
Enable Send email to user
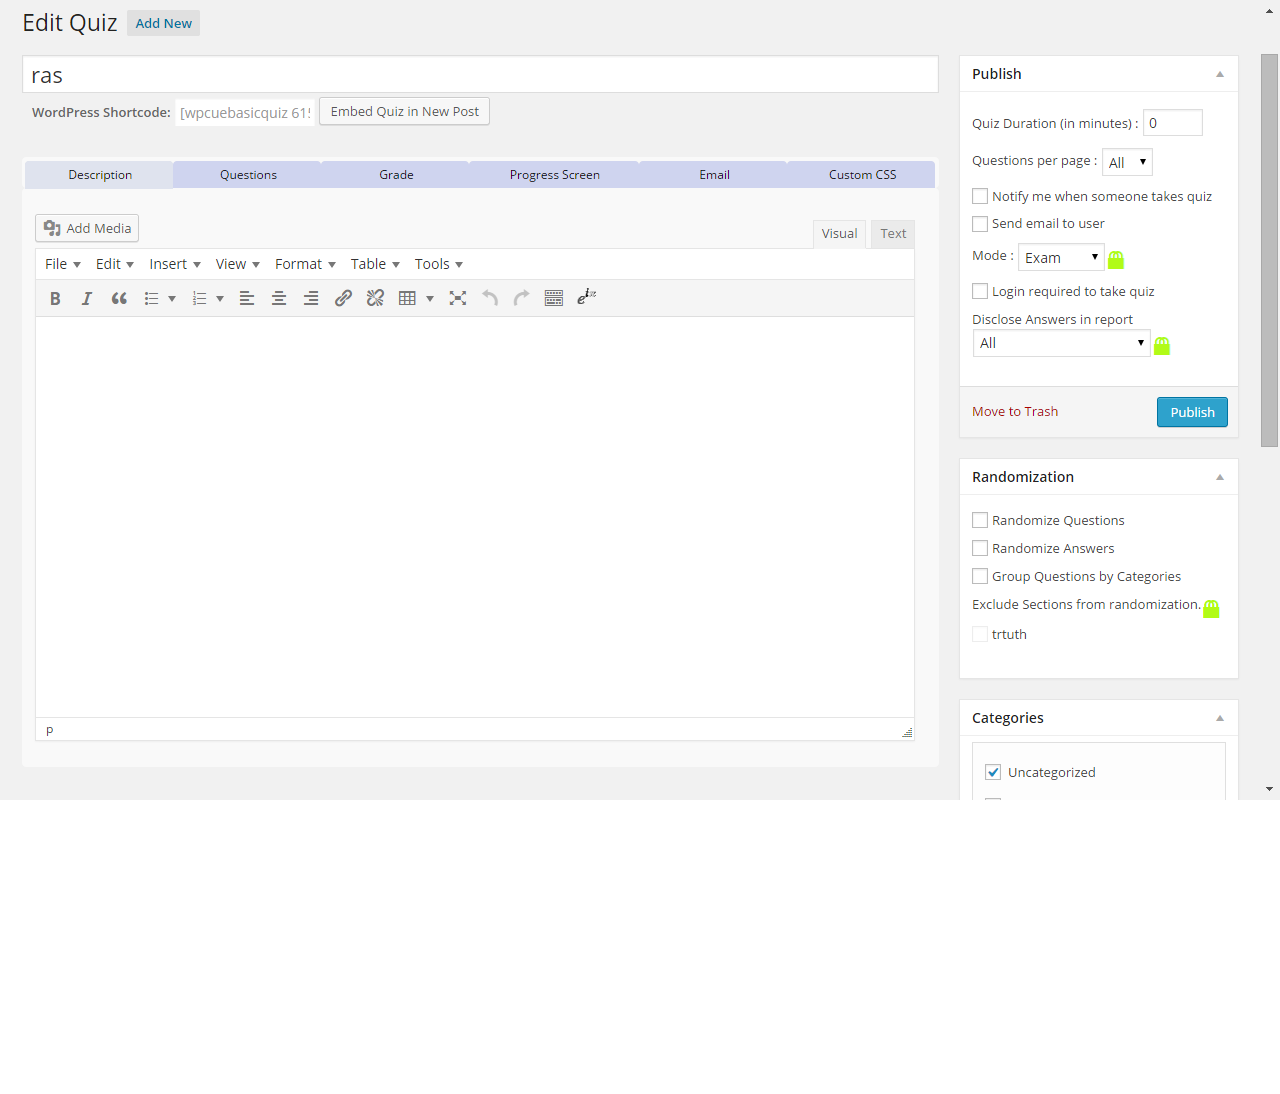tap(980, 224)
